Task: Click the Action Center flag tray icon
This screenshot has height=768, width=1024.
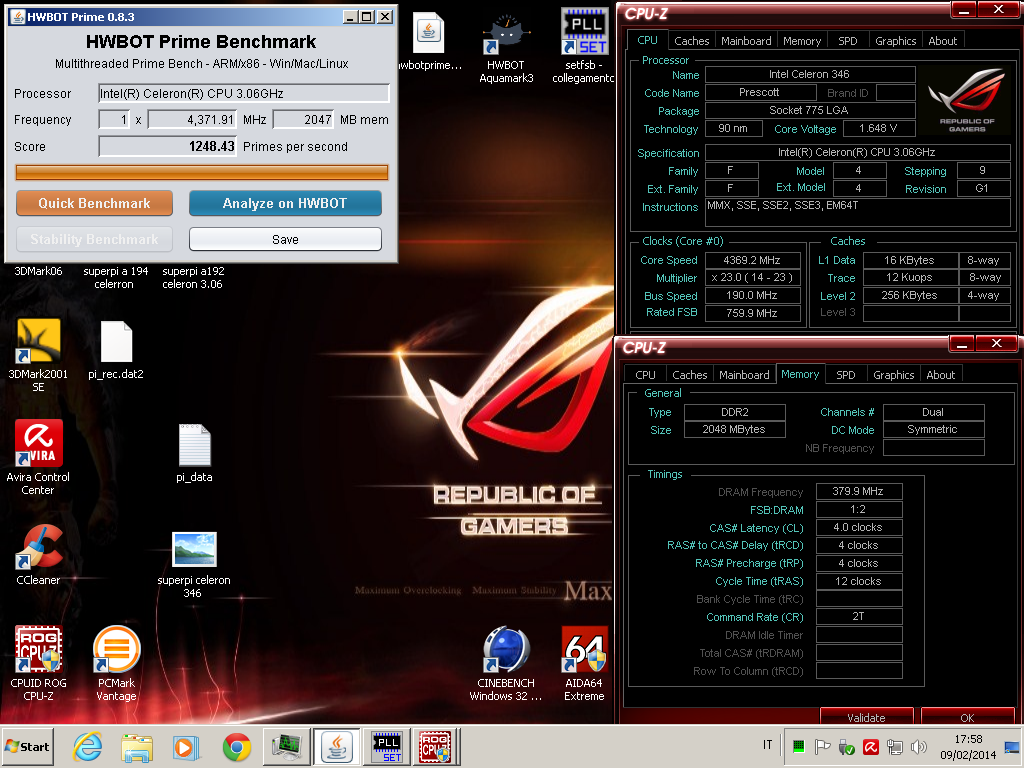Action: [x=822, y=746]
